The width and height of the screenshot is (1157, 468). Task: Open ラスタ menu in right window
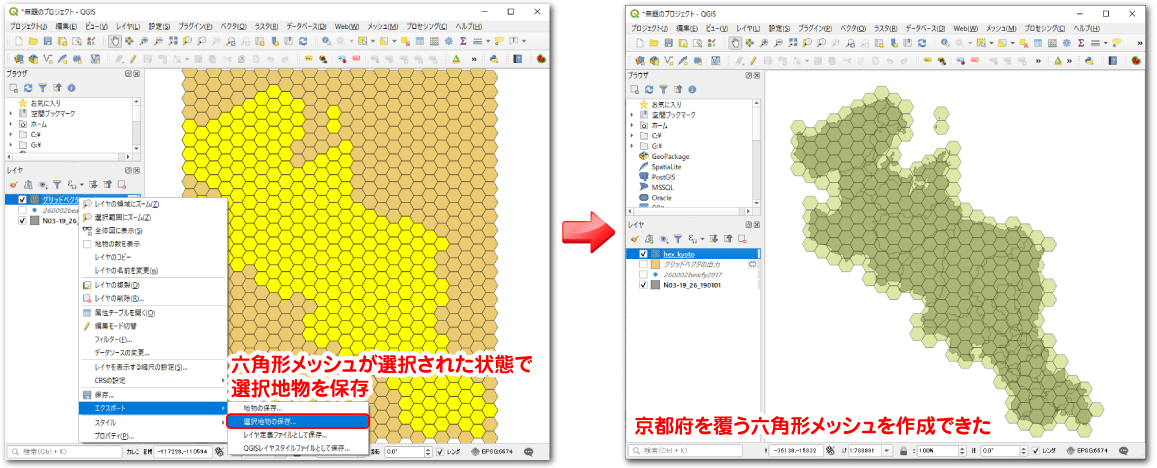pos(885,28)
